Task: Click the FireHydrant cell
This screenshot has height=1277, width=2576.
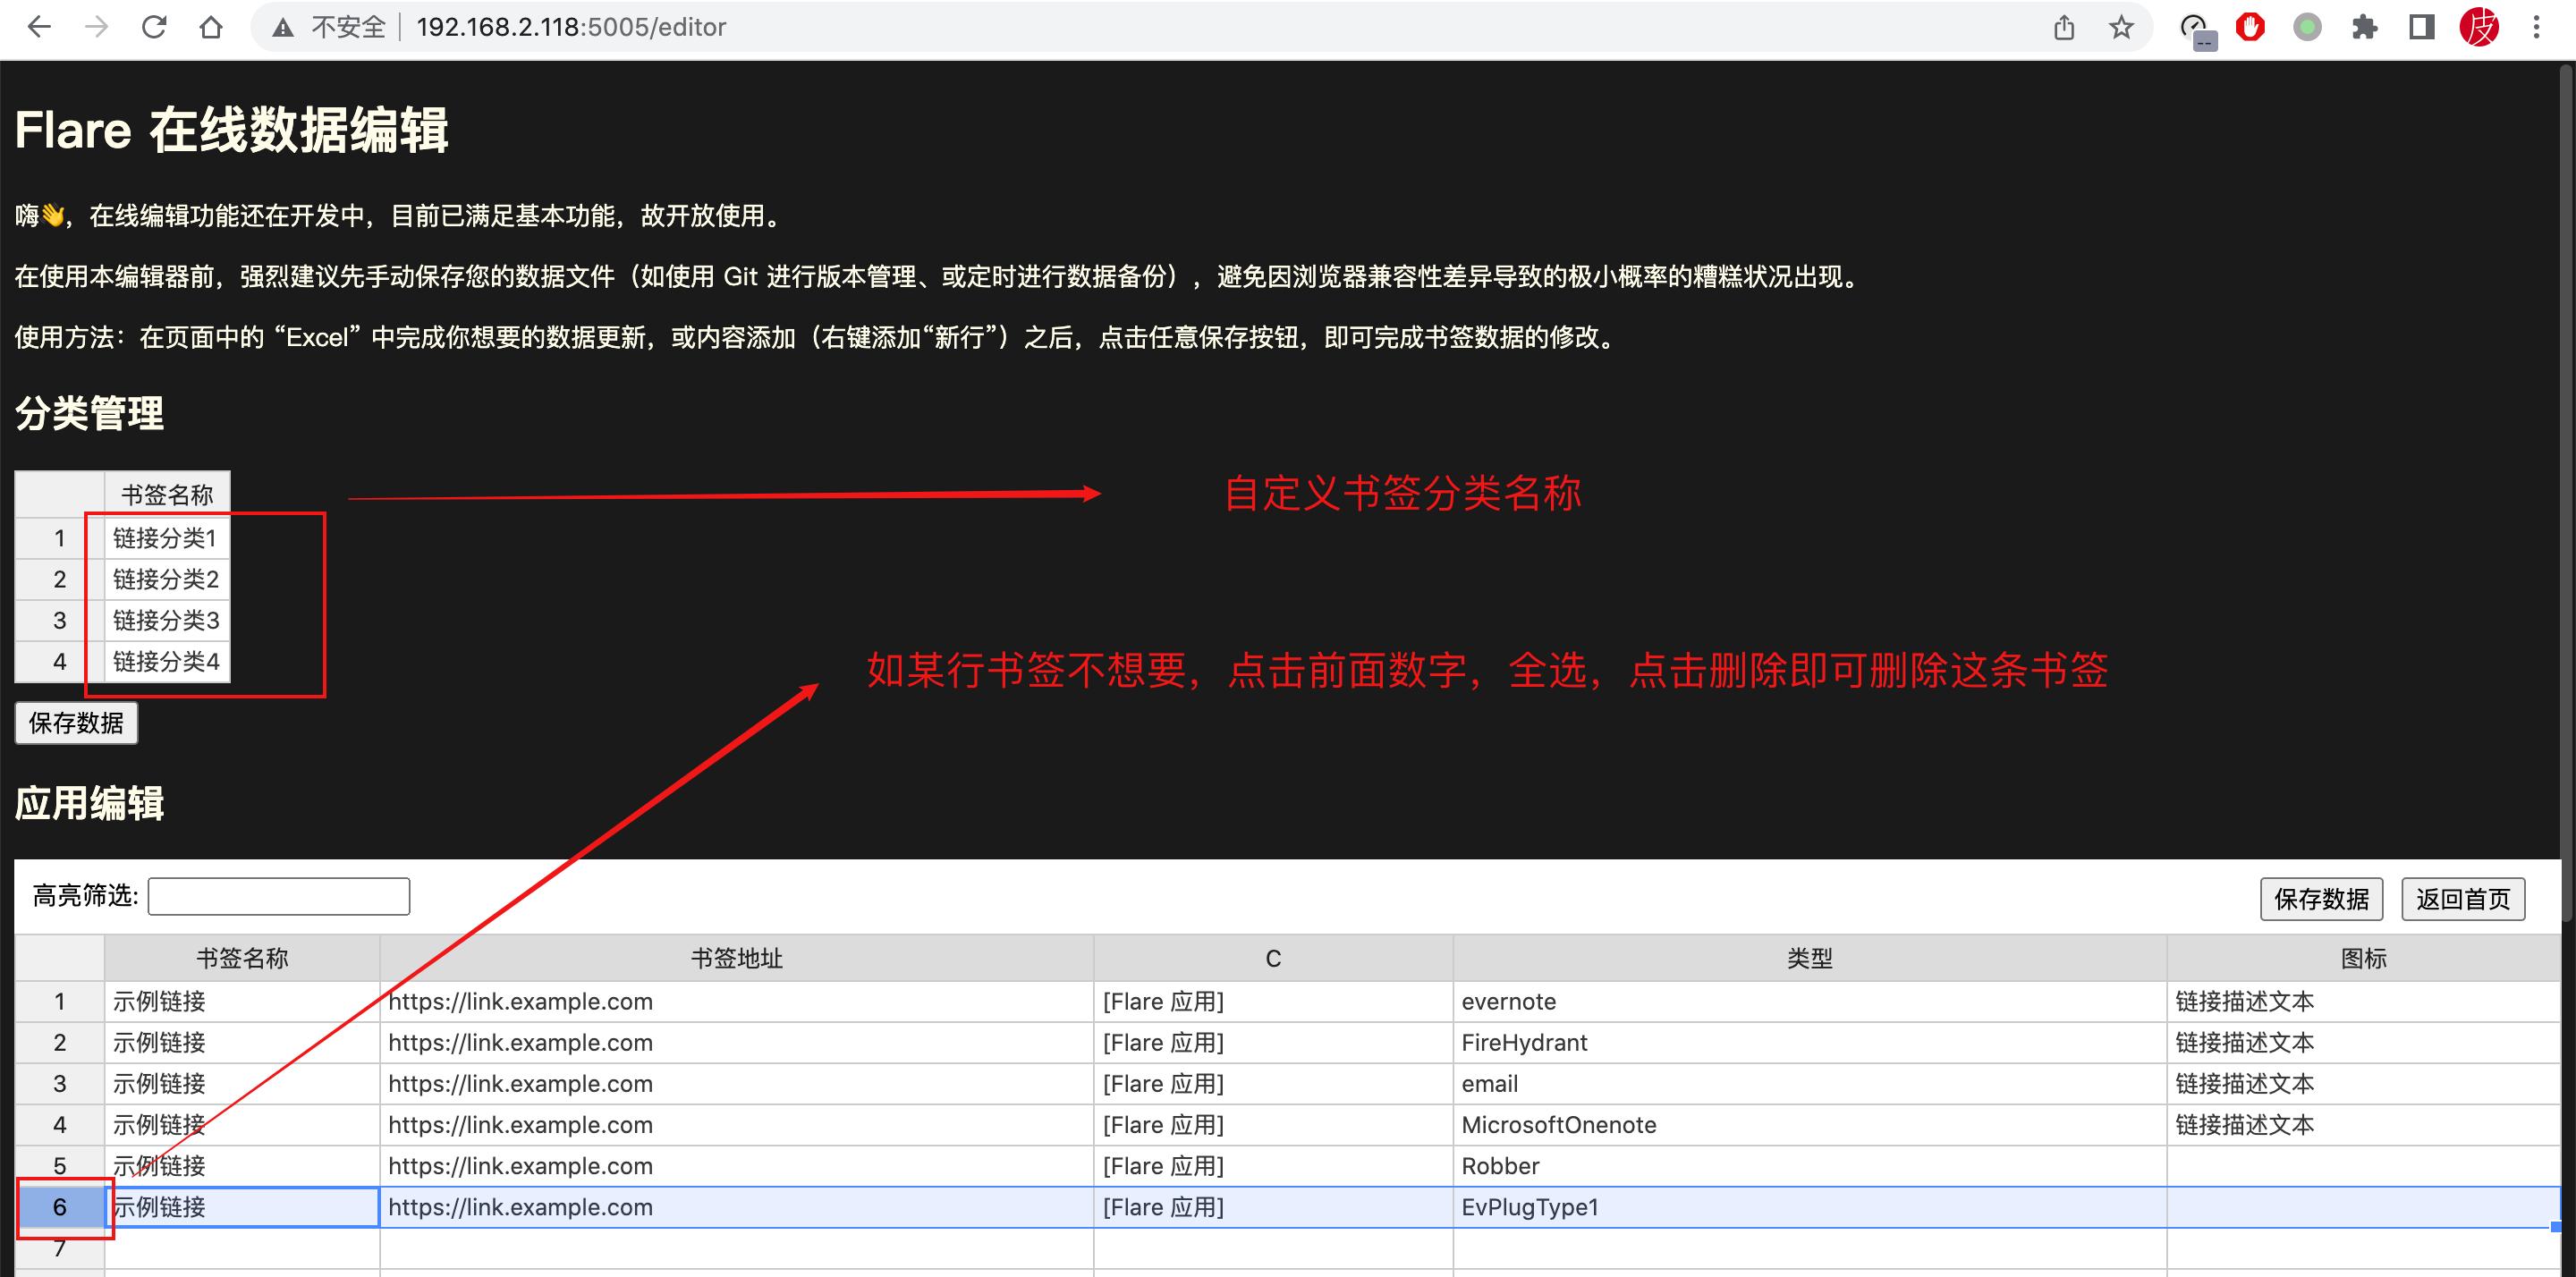Action: pyautogui.click(x=1810, y=1042)
